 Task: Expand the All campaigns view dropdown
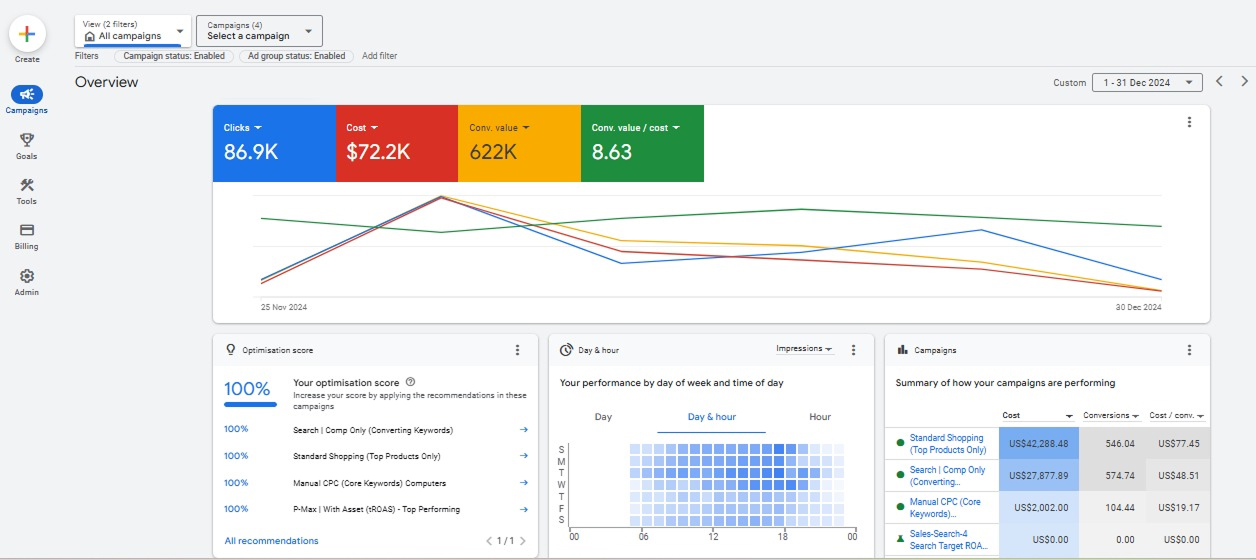(x=133, y=31)
